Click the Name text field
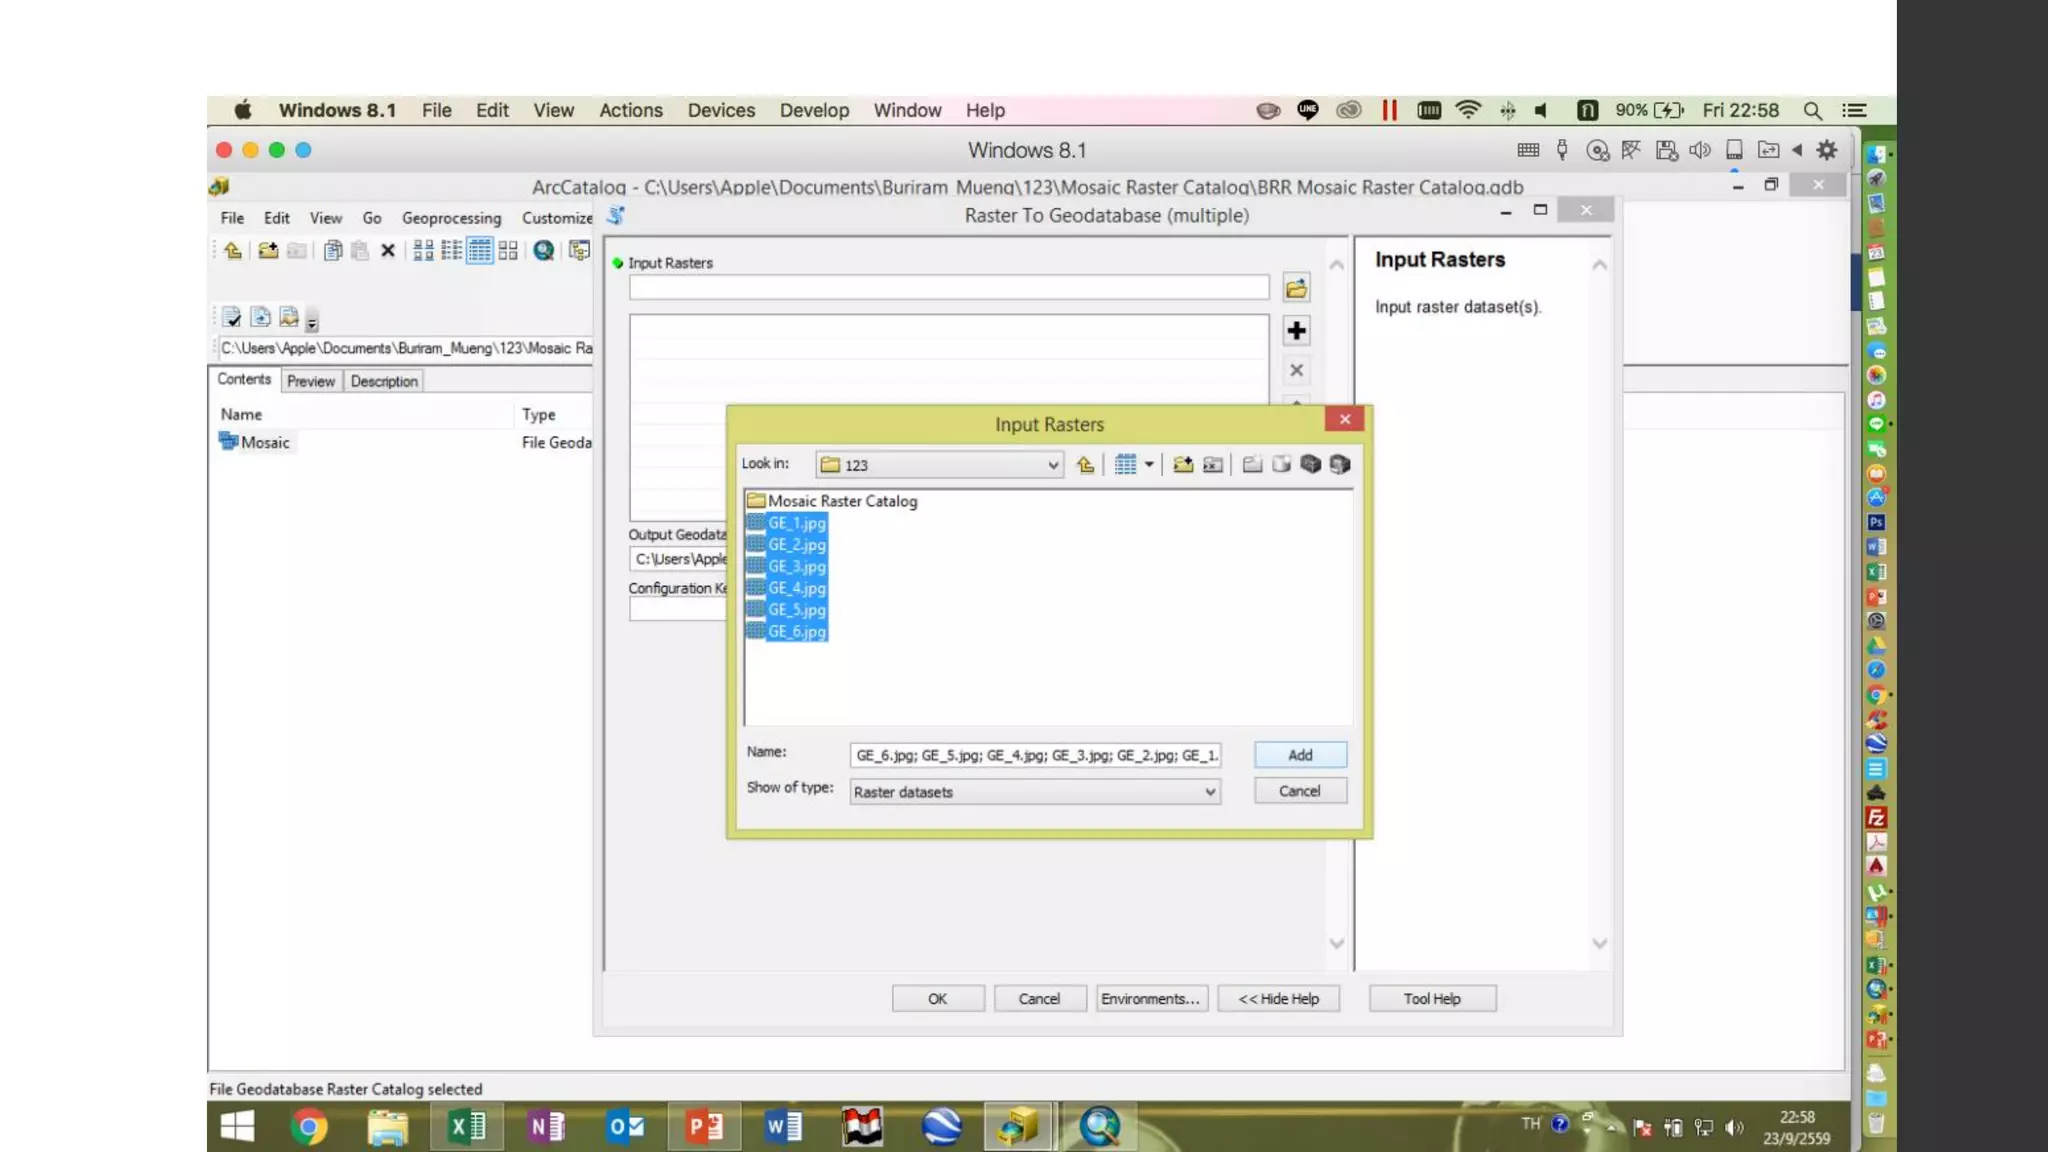Image resolution: width=2048 pixels, height=1152 pixels. [1035, 755]
